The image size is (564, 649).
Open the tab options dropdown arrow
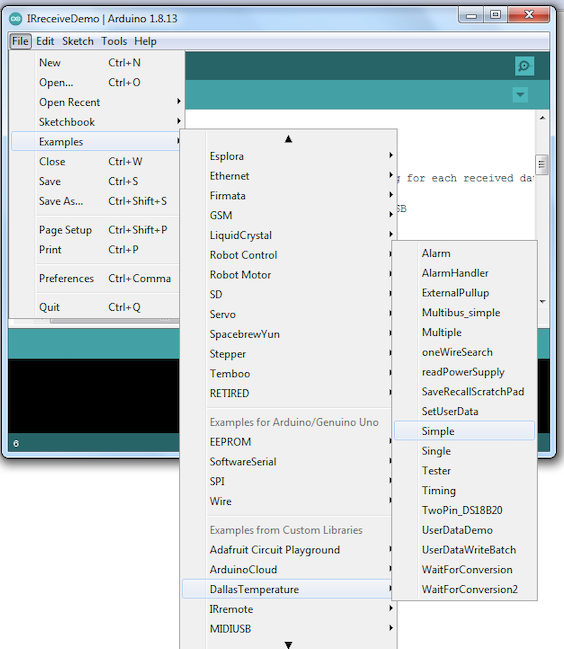(520, 95)
